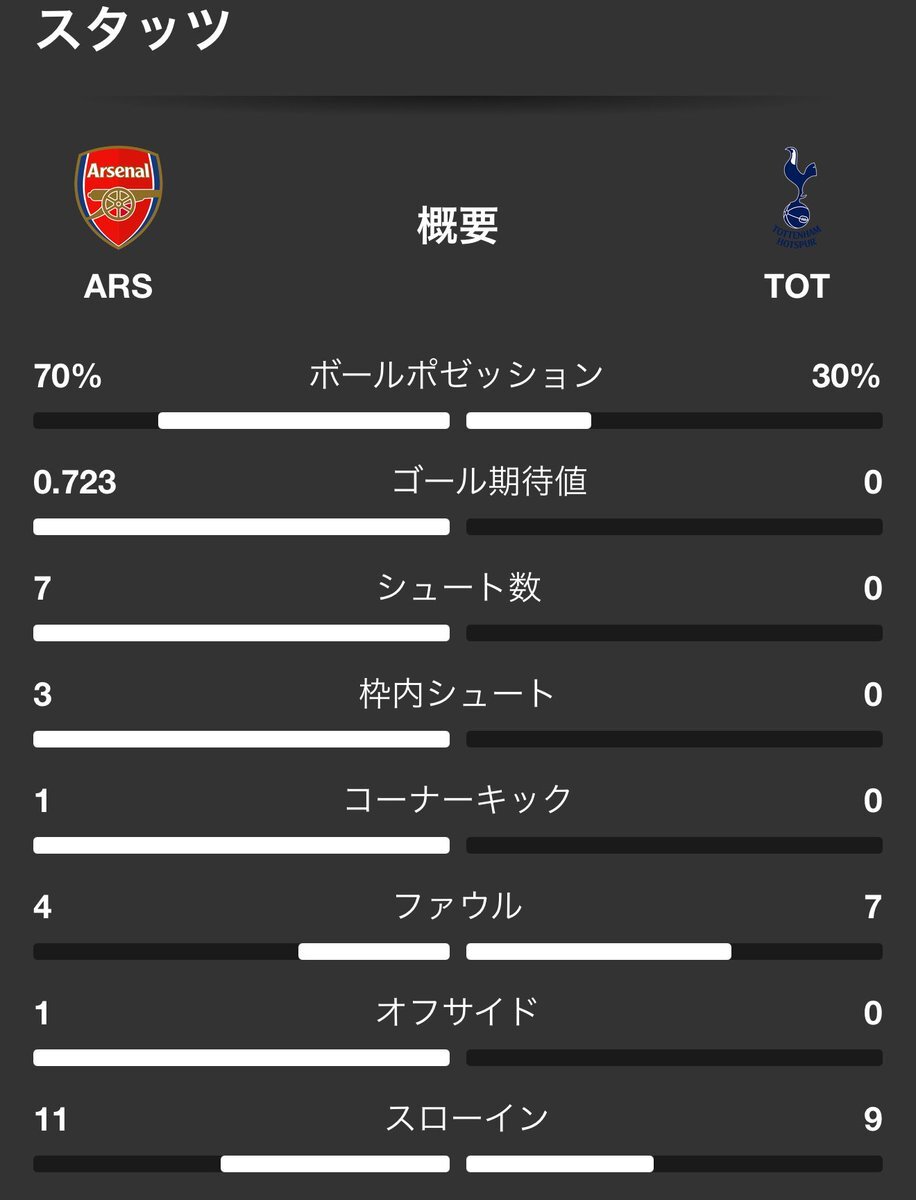
Task: Click the ゴール期待値 stat label
Action: 489,482
